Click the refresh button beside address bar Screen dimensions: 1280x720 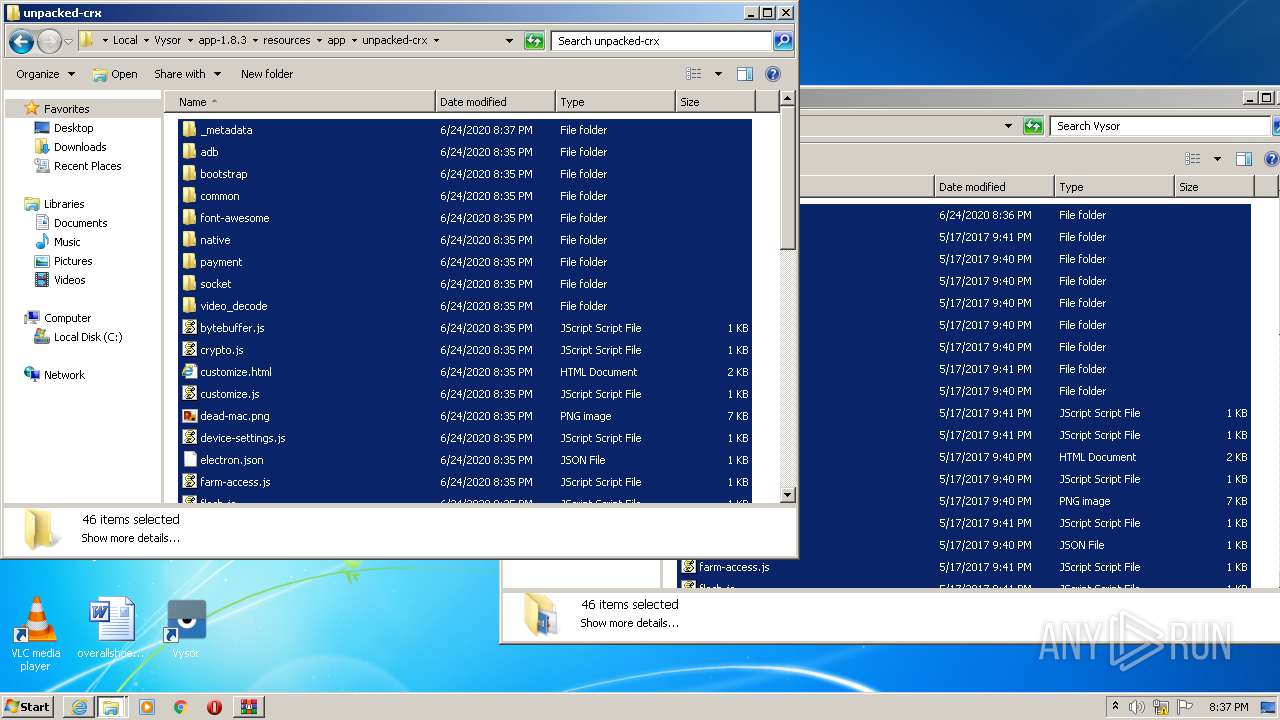click(x=535, y=41)
